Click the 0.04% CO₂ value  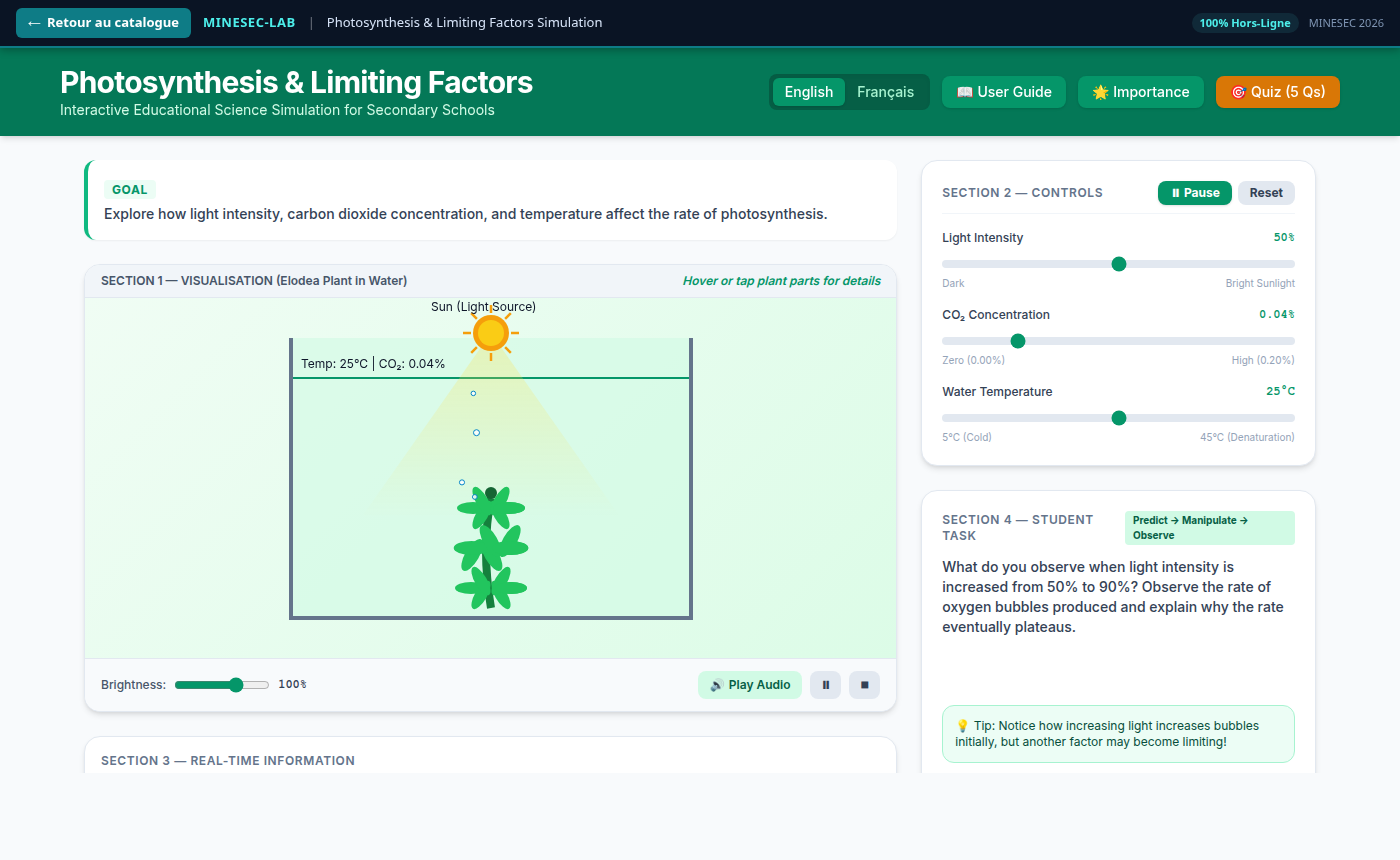1277,315
